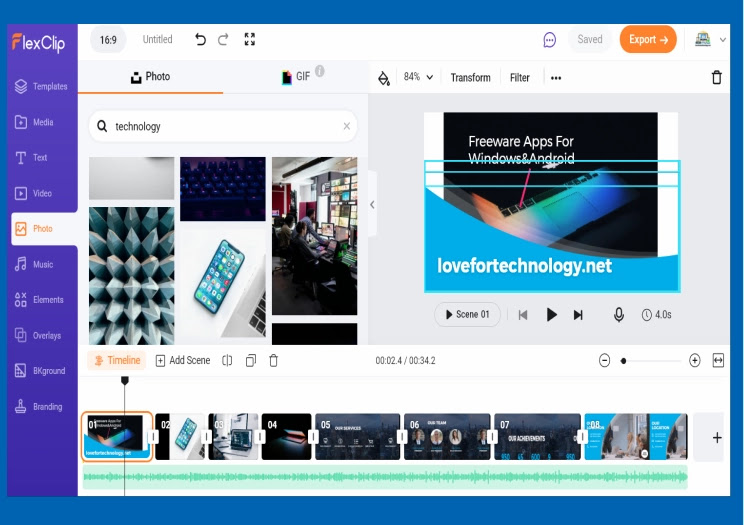Click the technology search field
Screen dimensions: 744x525
click(x=223, y=126)
